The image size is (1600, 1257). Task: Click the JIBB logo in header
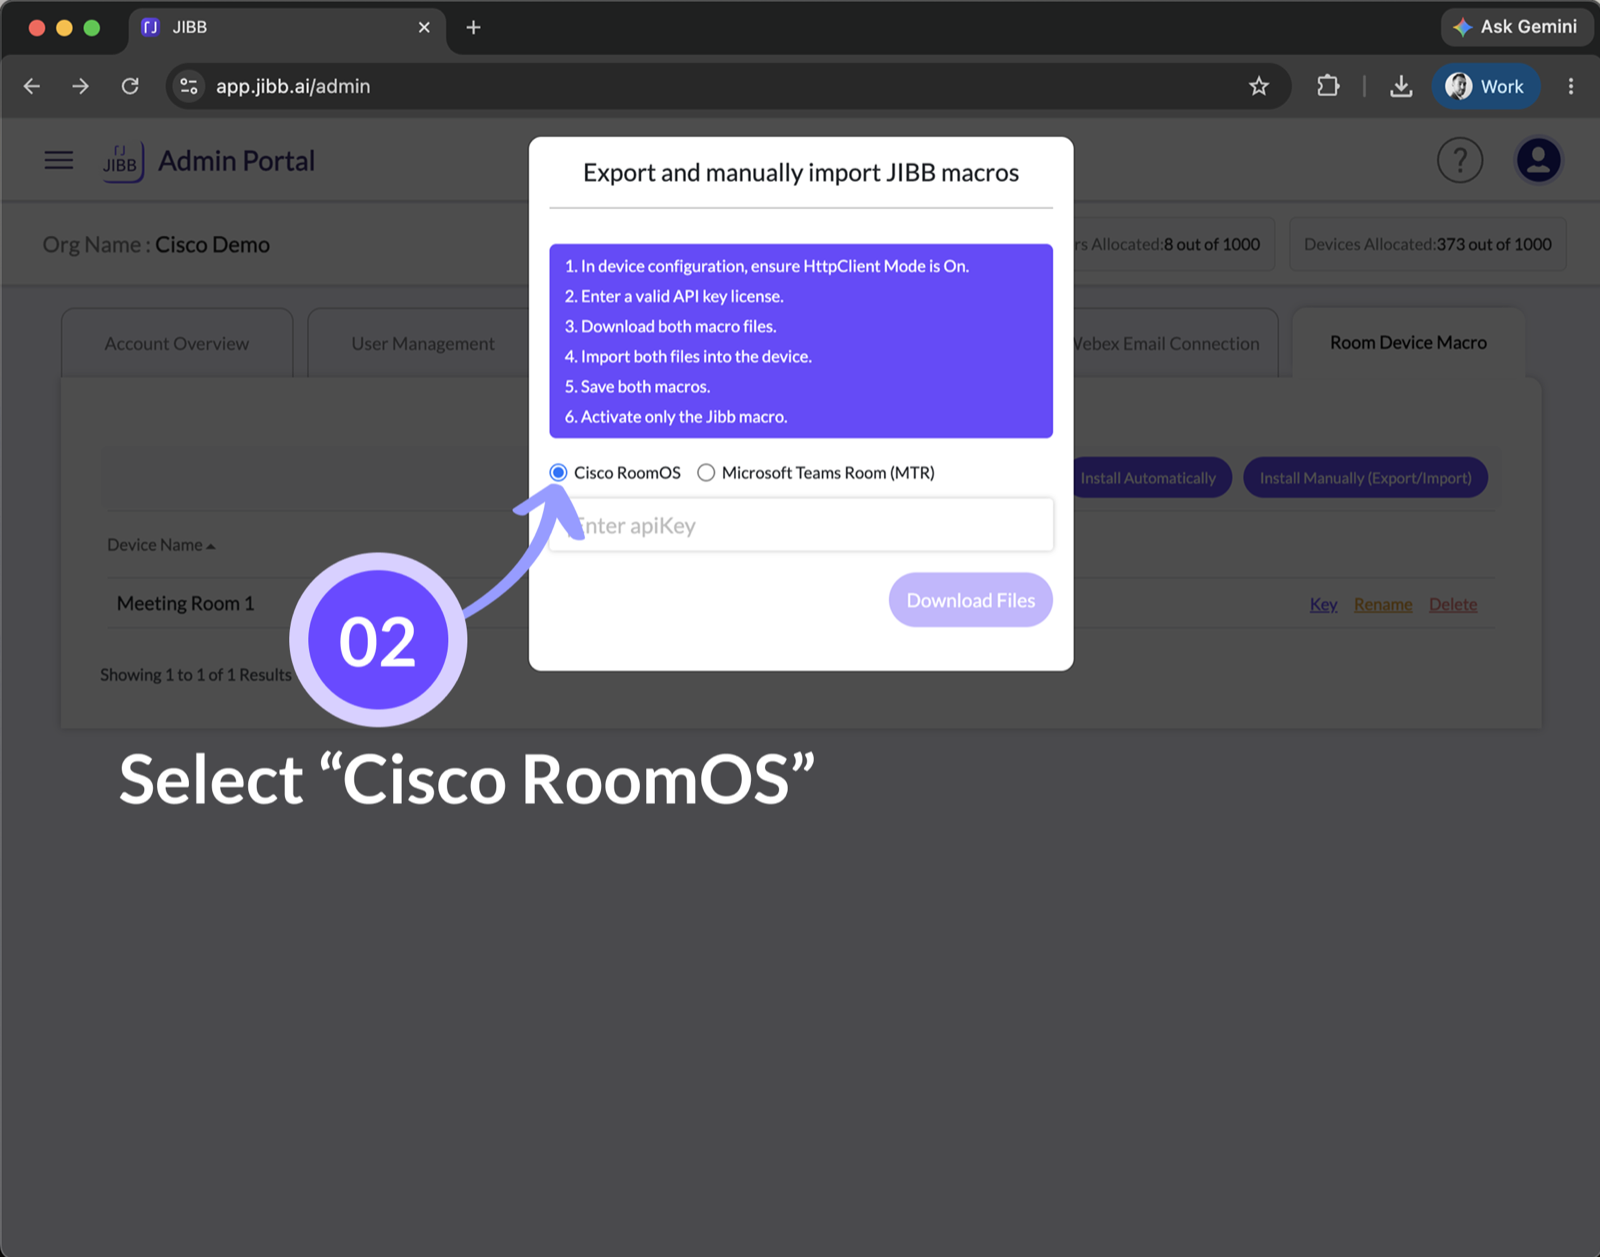point(123,161)
